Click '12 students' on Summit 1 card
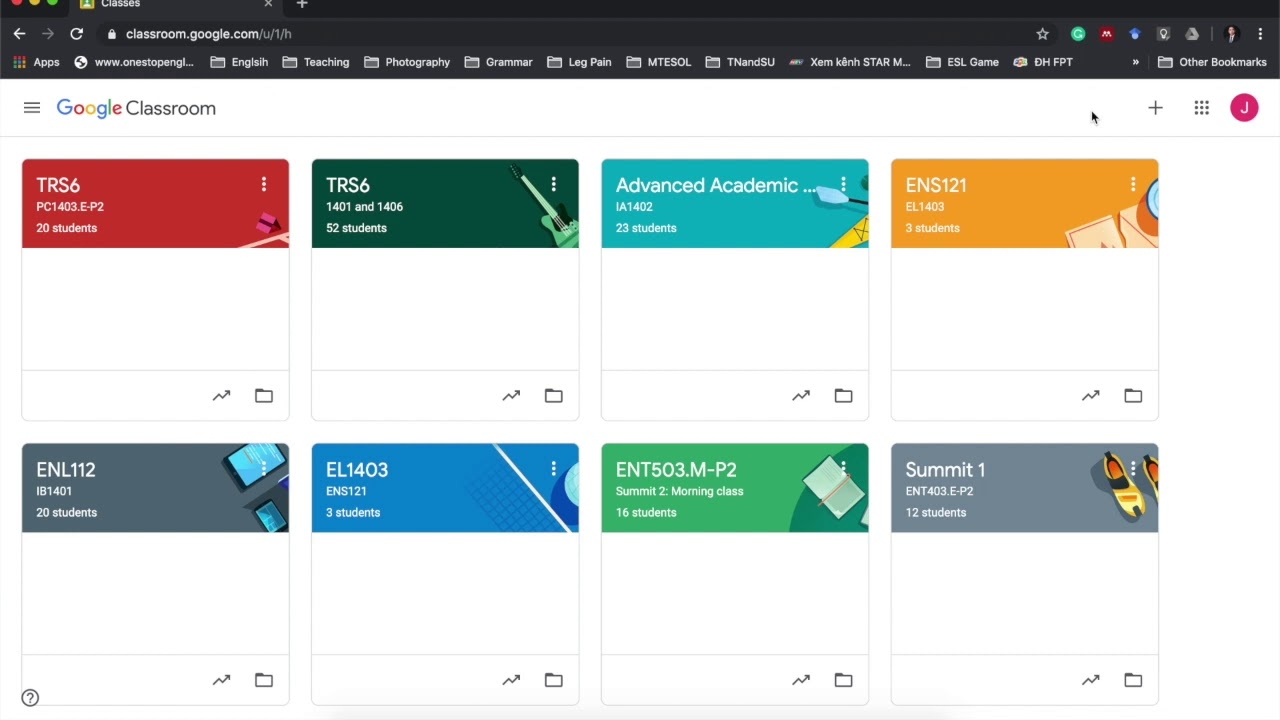Image resolution: width=1280 pixels, height=720 pixels. (936, 512)
